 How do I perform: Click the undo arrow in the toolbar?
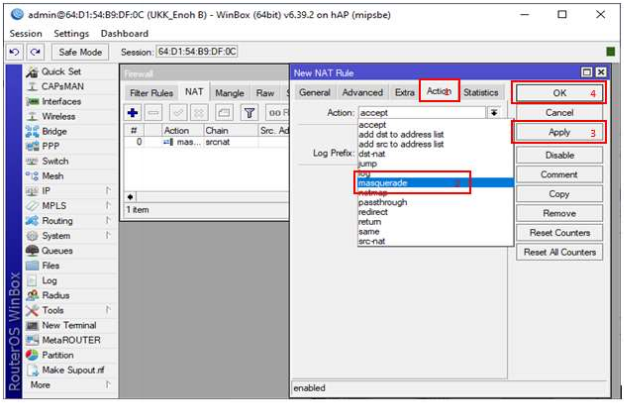click(x=14, y=52)
